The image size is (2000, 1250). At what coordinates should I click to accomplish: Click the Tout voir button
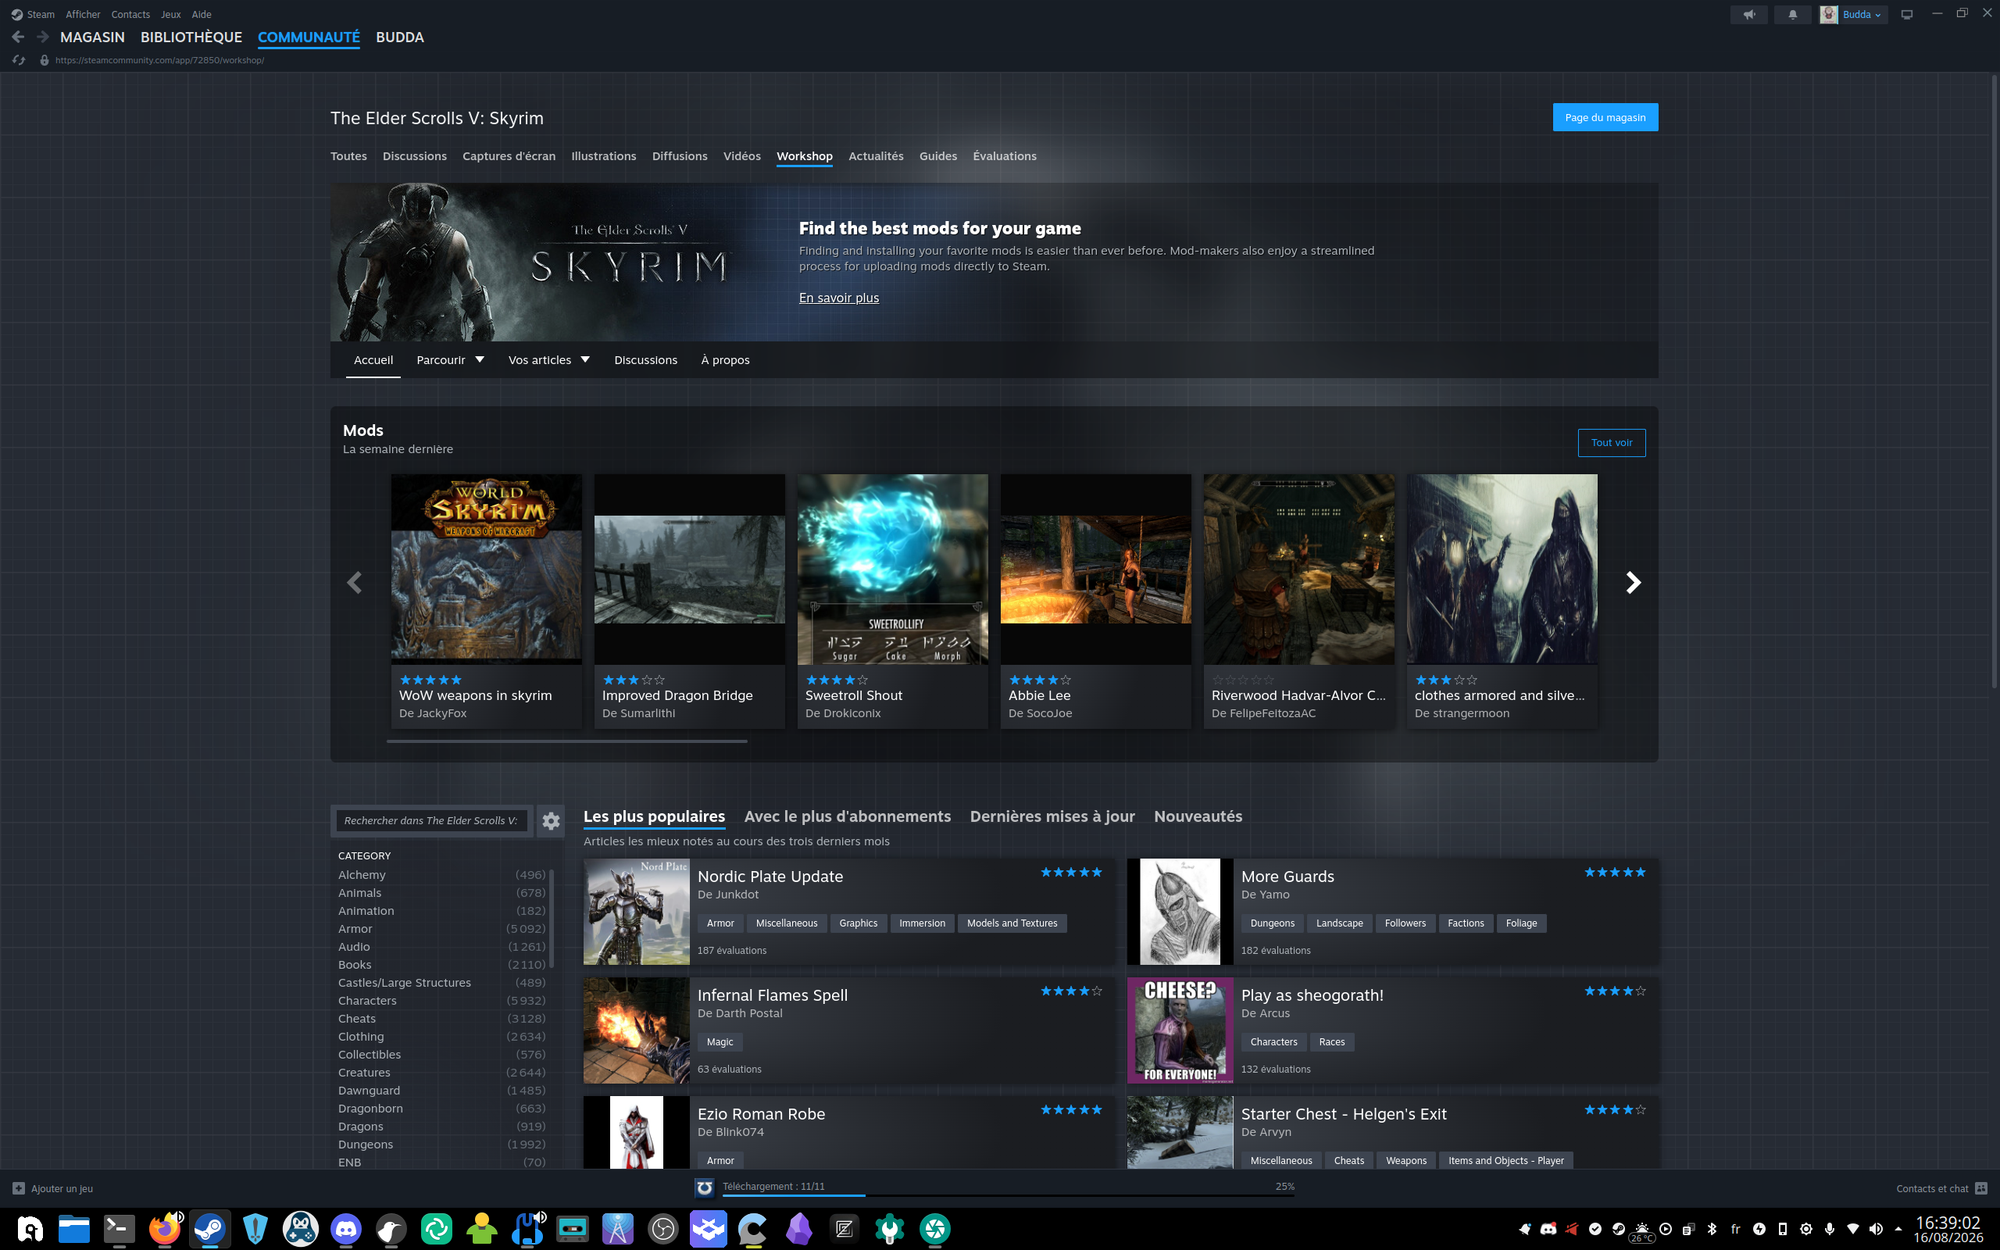(1611, 443)
